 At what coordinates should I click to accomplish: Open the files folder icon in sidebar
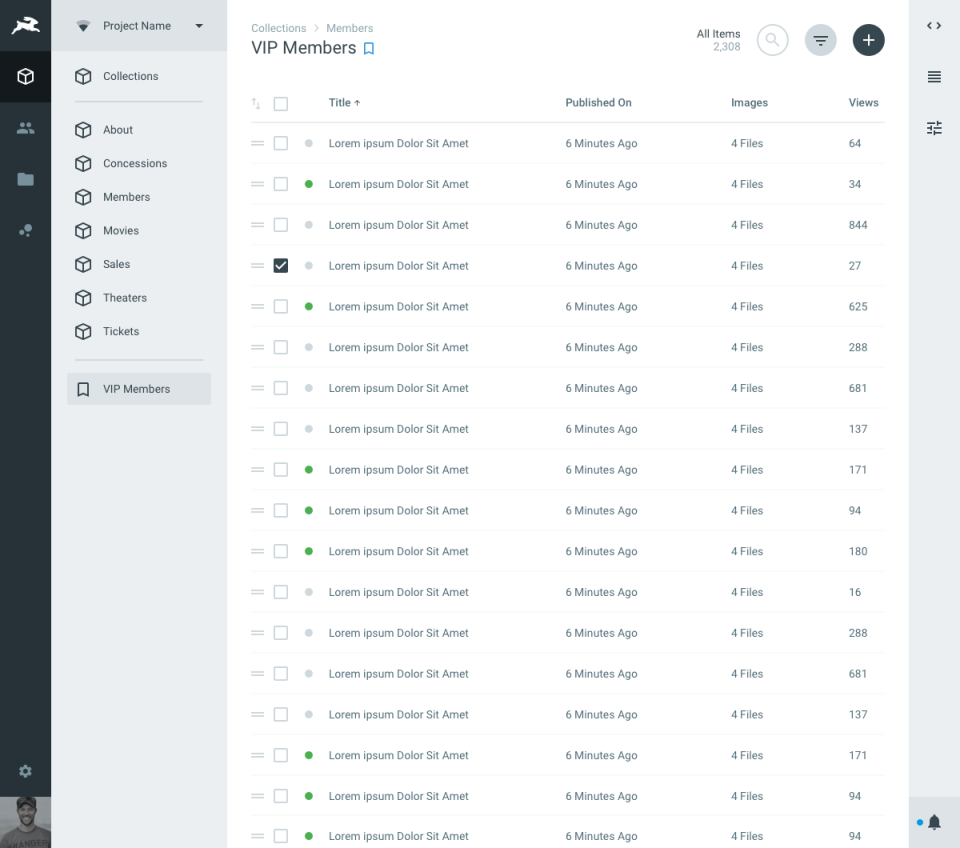pyautogui.click(x=25, y=179)
